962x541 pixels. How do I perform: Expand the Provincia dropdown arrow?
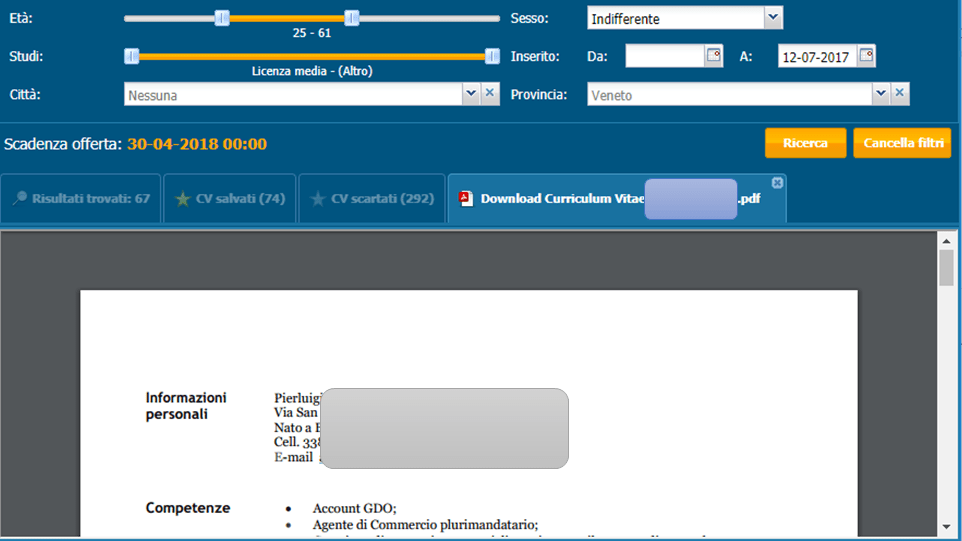(880, 93)
